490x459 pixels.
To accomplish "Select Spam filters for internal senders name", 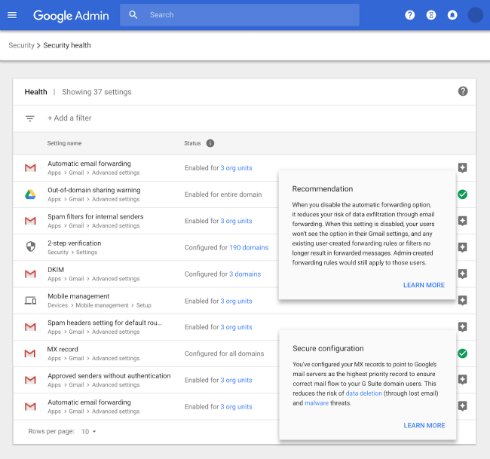I will tap(95, 217).
